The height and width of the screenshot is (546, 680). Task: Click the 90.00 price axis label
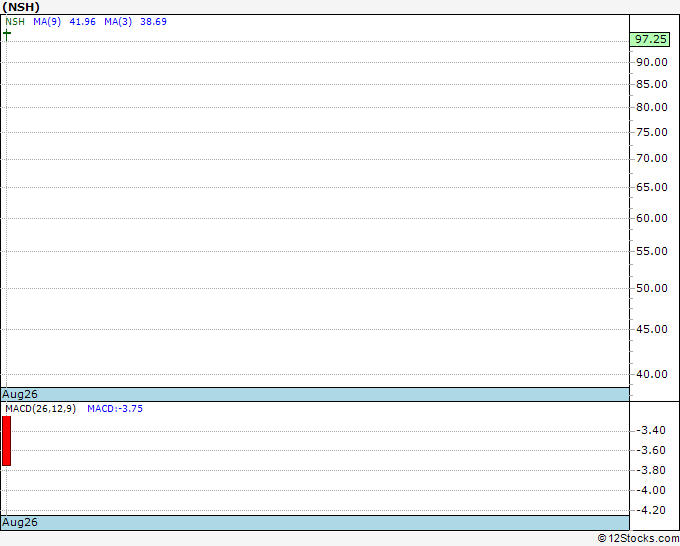point(651,62)
